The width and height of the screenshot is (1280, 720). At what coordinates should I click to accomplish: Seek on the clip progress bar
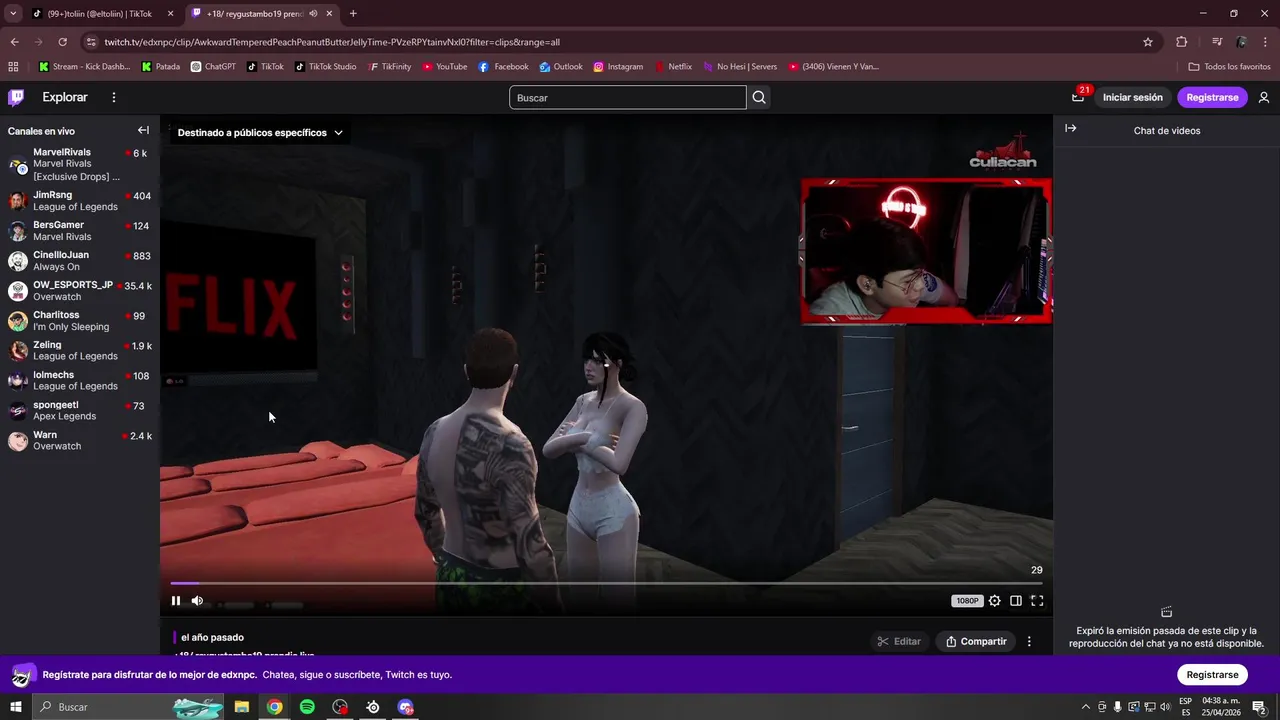coord(606,583)
